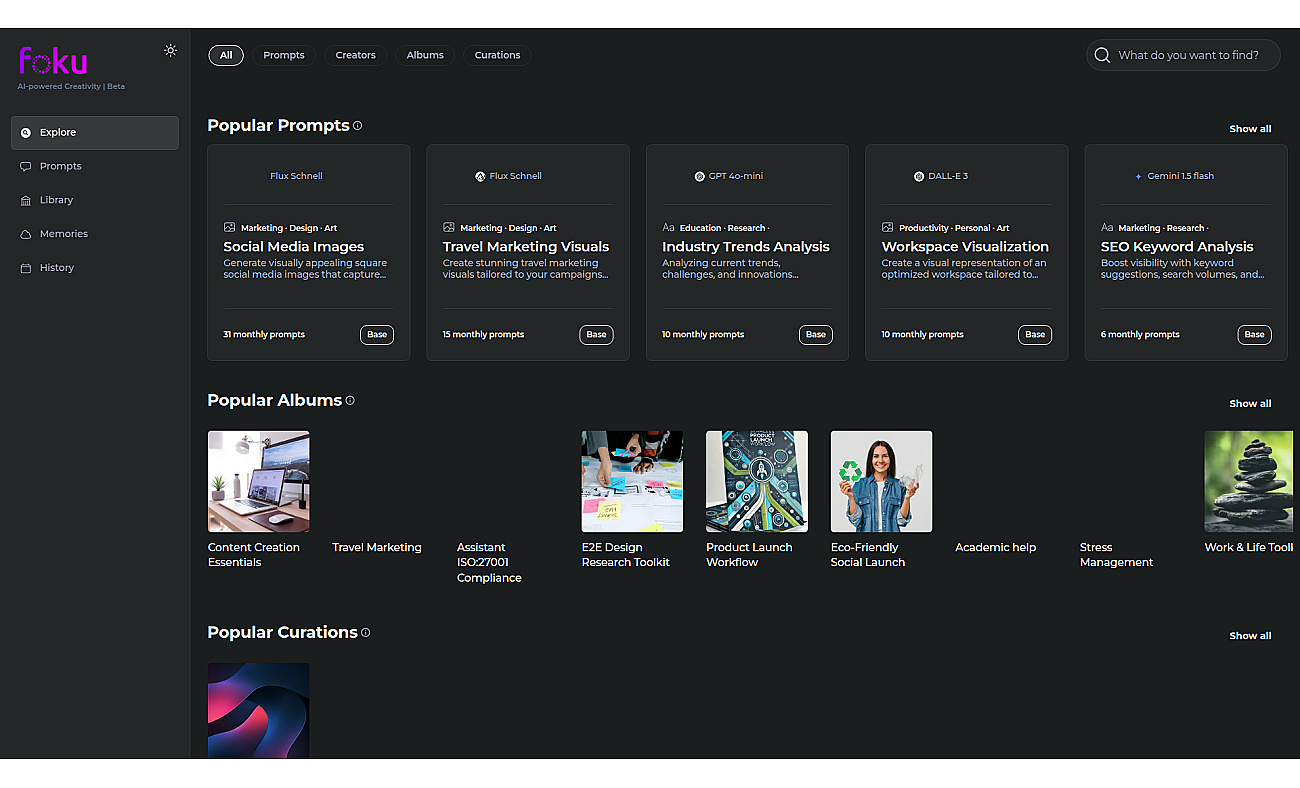Click the "6 monthly prompts" text
This screenshot has height=788, width=1300.
(x=1140, y=335)
